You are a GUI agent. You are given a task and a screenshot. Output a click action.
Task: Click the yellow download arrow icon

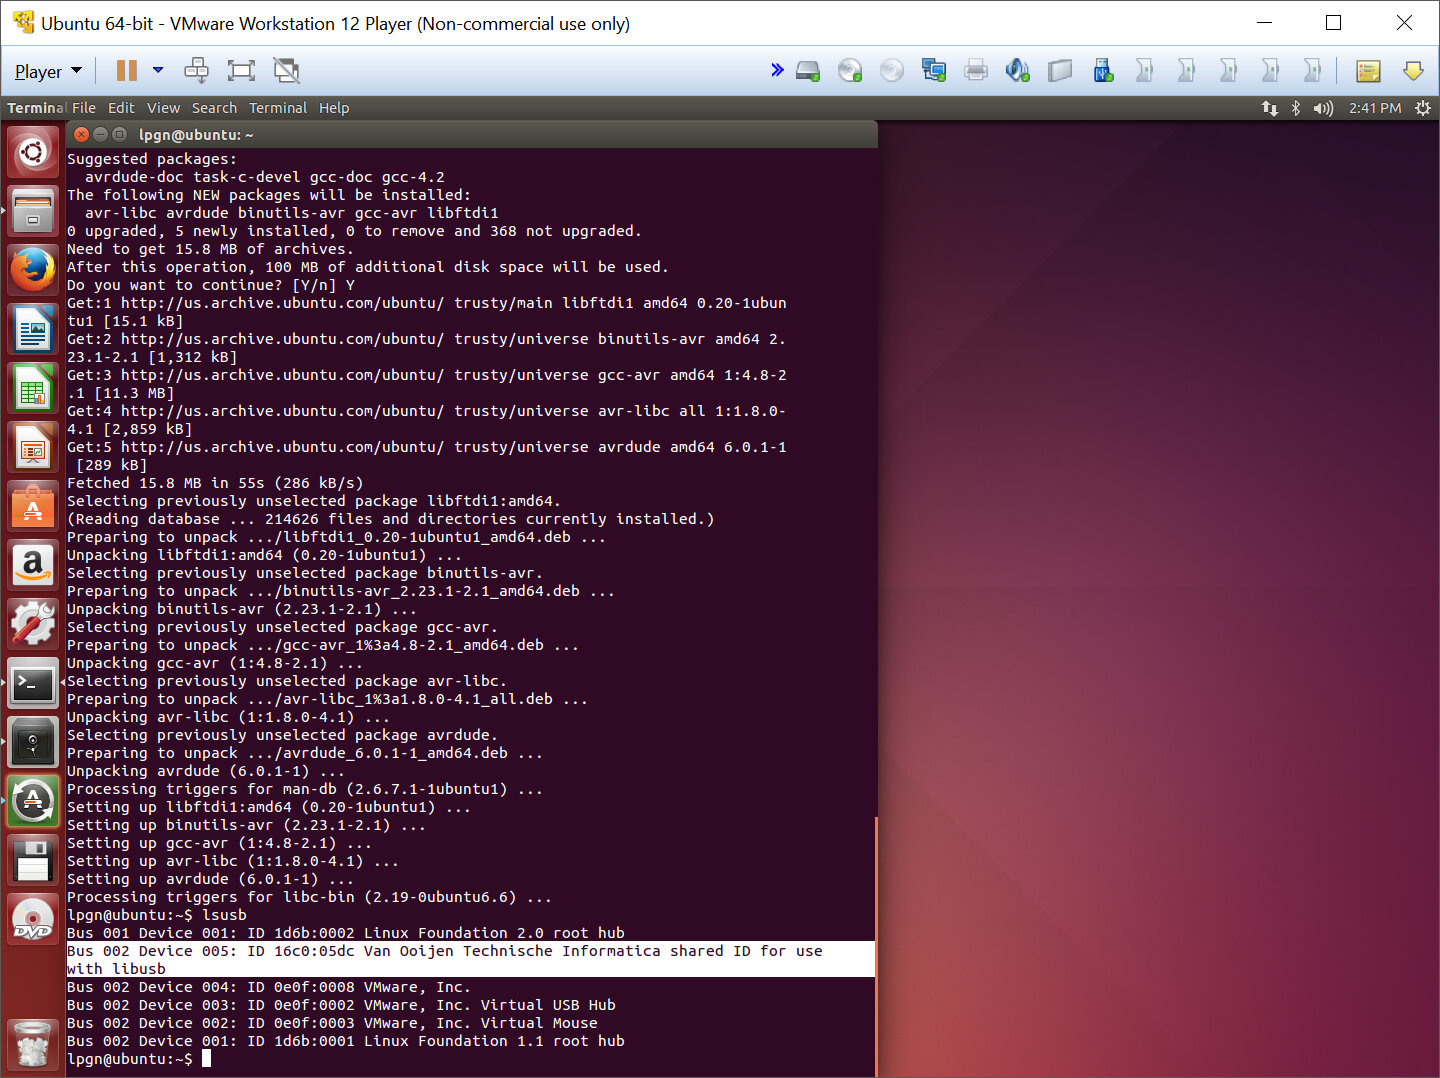point(1413,70)
